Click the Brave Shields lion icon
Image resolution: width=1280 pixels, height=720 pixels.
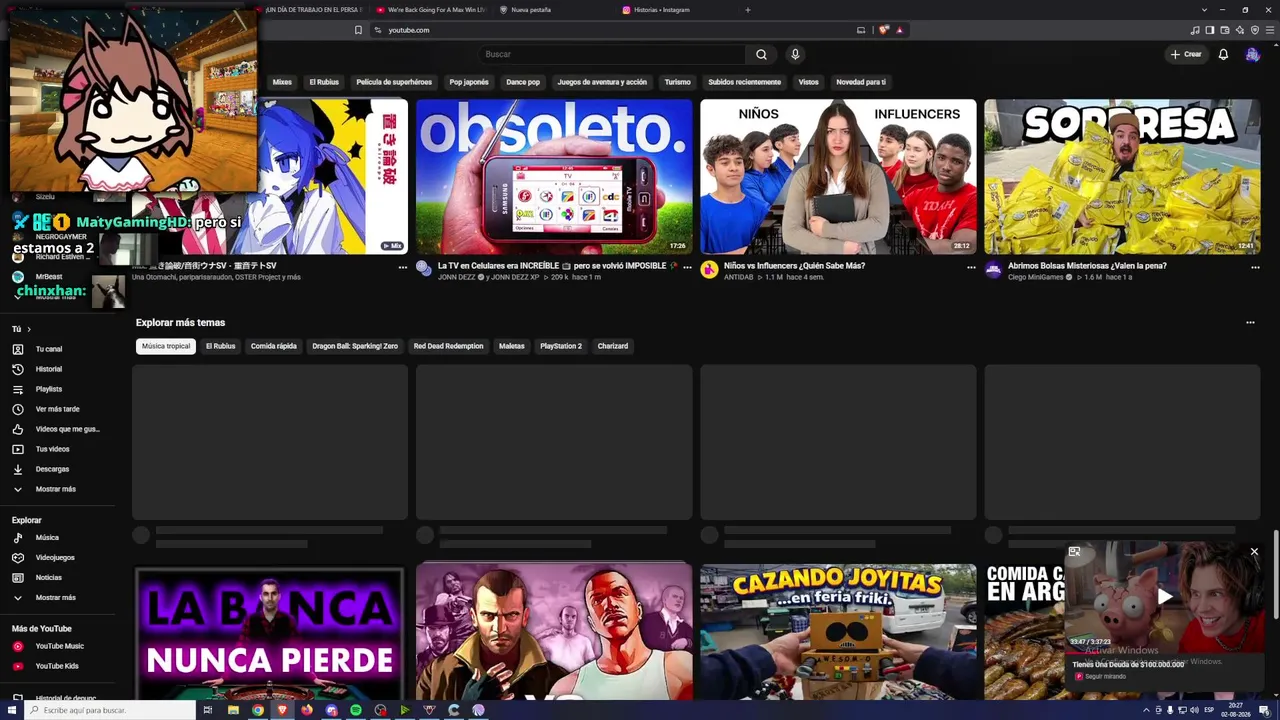click(884, 30)
